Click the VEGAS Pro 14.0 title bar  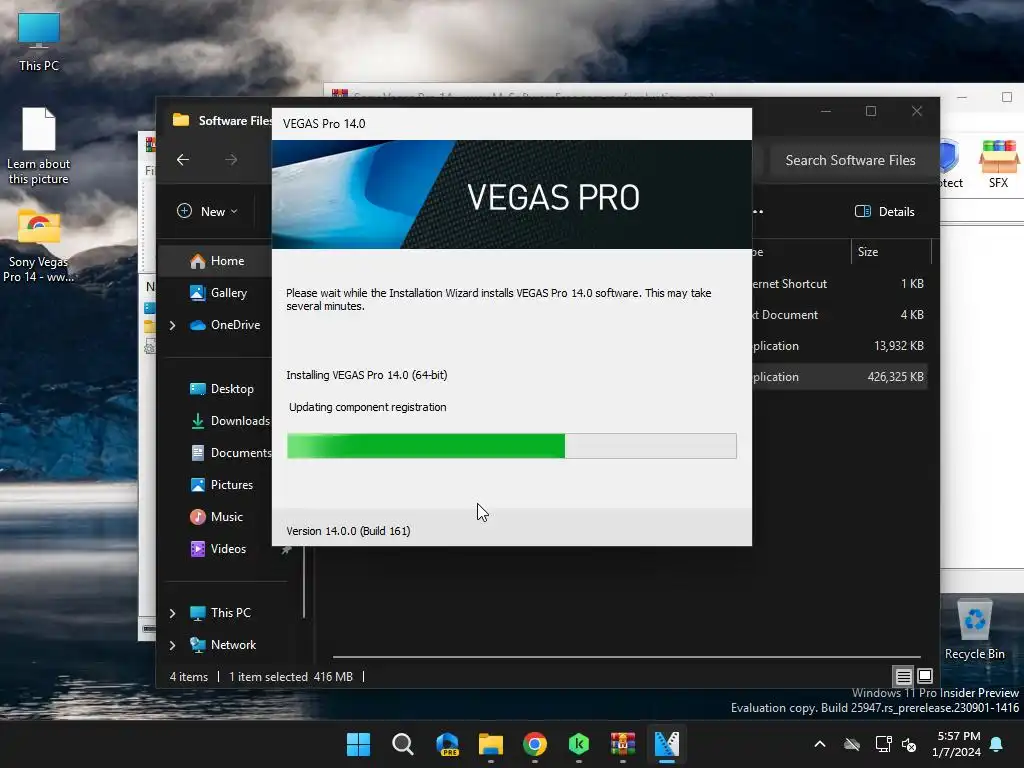[511, 123]
